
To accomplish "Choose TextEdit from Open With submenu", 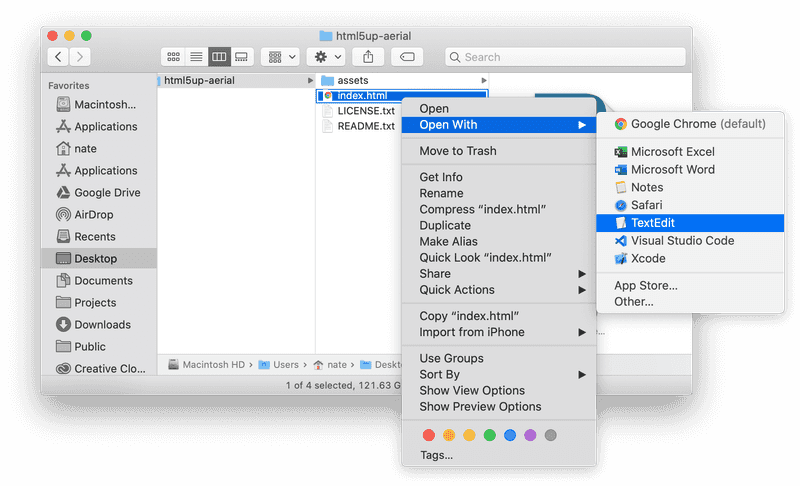I will (654, 222).
